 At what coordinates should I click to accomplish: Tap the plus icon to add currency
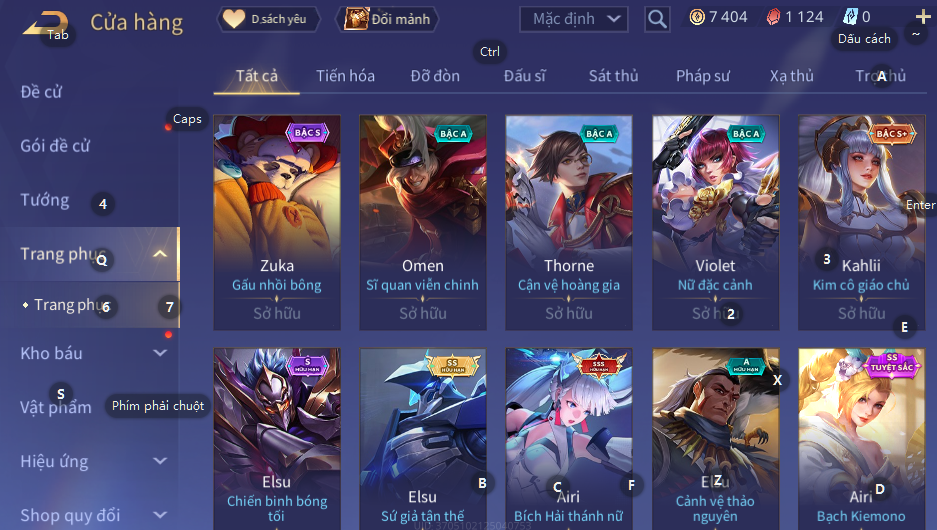tap(923, 17)
